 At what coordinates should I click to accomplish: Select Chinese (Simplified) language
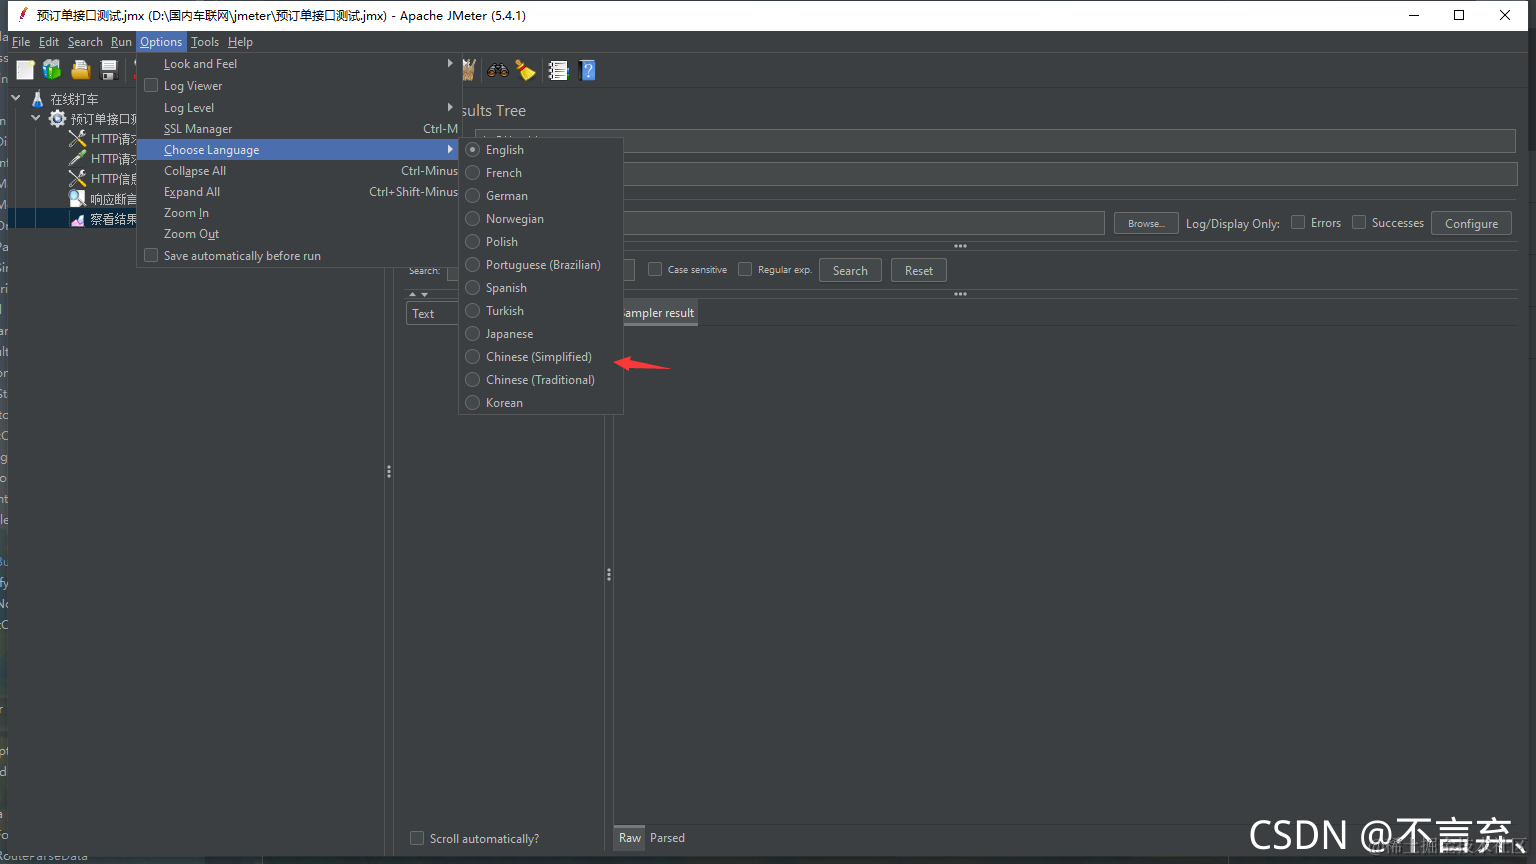pyautogui.click(x=541, y=357)
